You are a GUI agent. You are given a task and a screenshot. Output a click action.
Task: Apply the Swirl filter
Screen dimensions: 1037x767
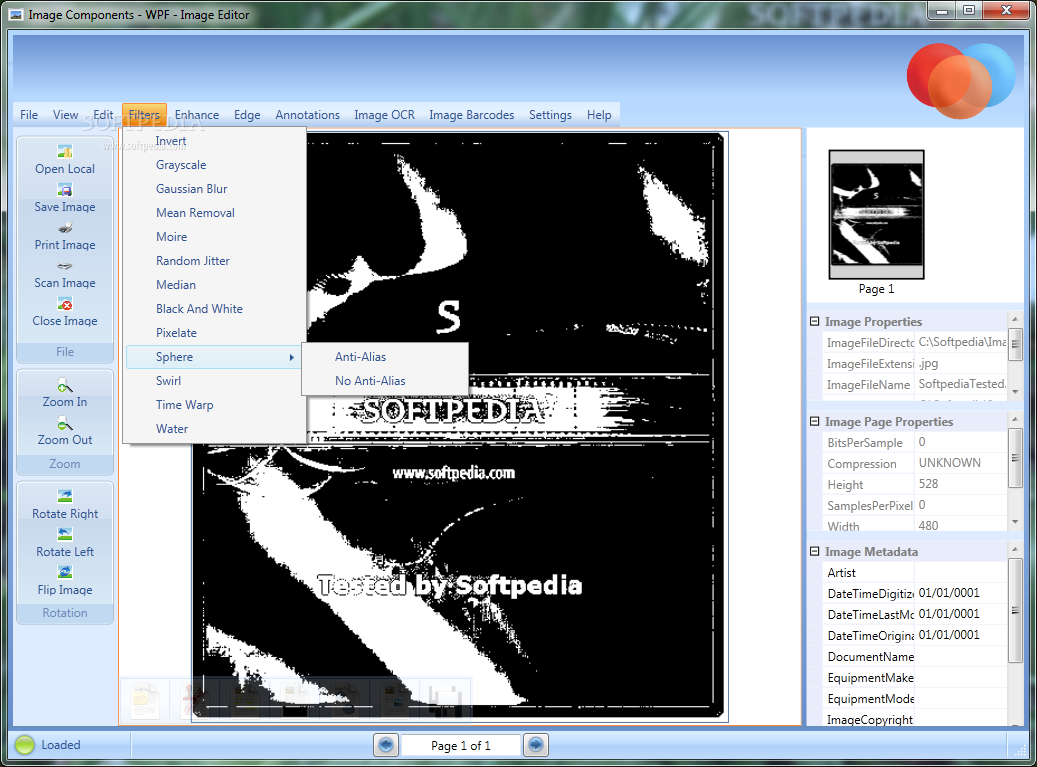pos(215,381)
